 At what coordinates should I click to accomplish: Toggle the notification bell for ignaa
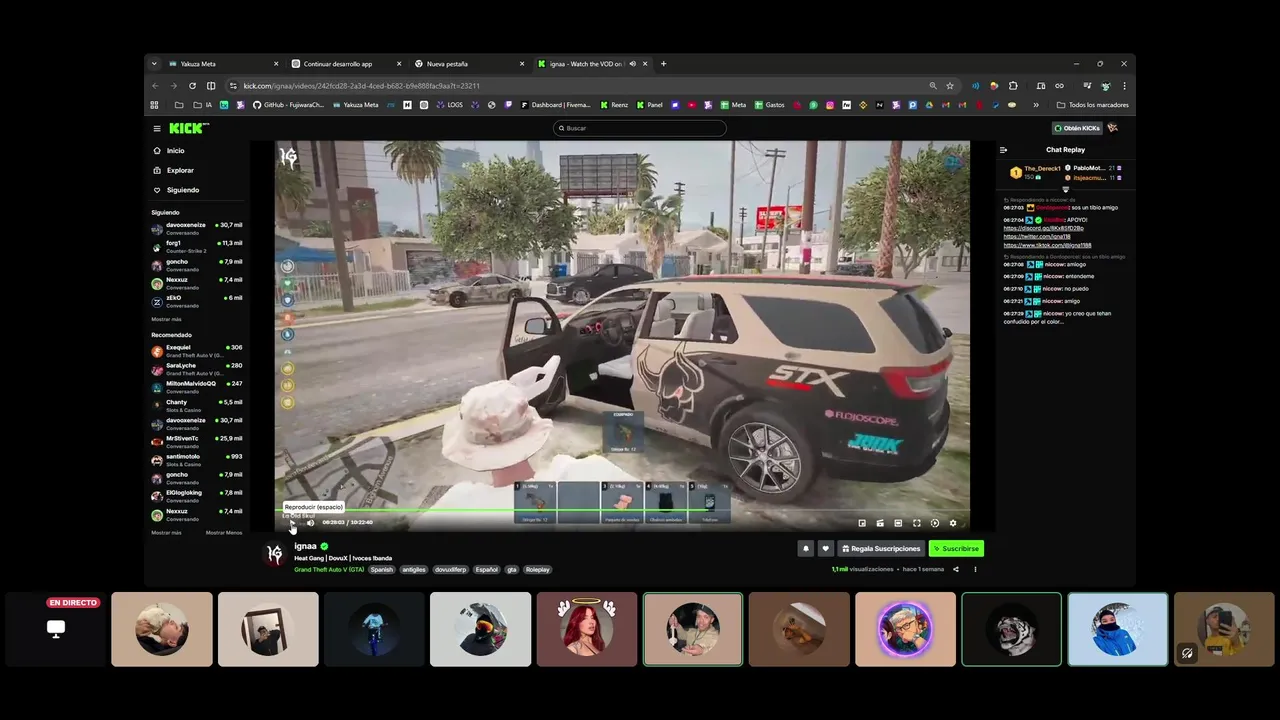click(x=805, y=548)
